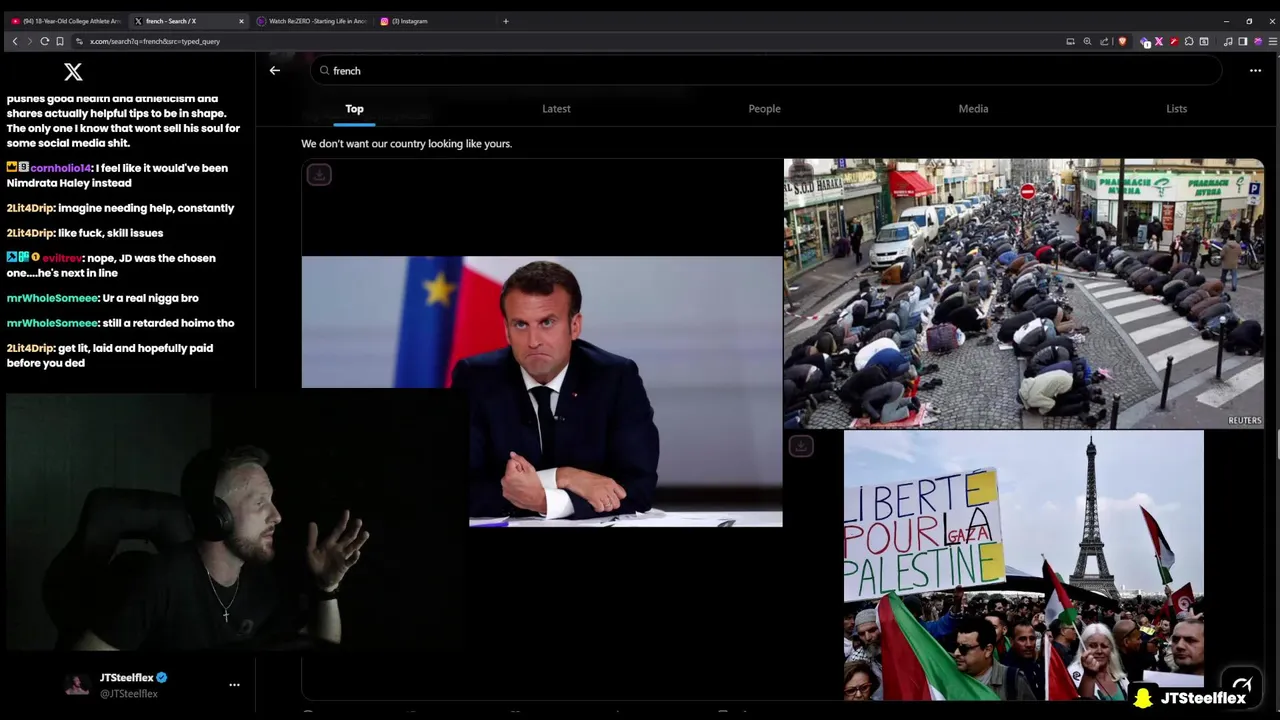Screen dimensions: 1280x720
Task: Open the browser hamburger main menu
Action: [x=1272, y=41]
